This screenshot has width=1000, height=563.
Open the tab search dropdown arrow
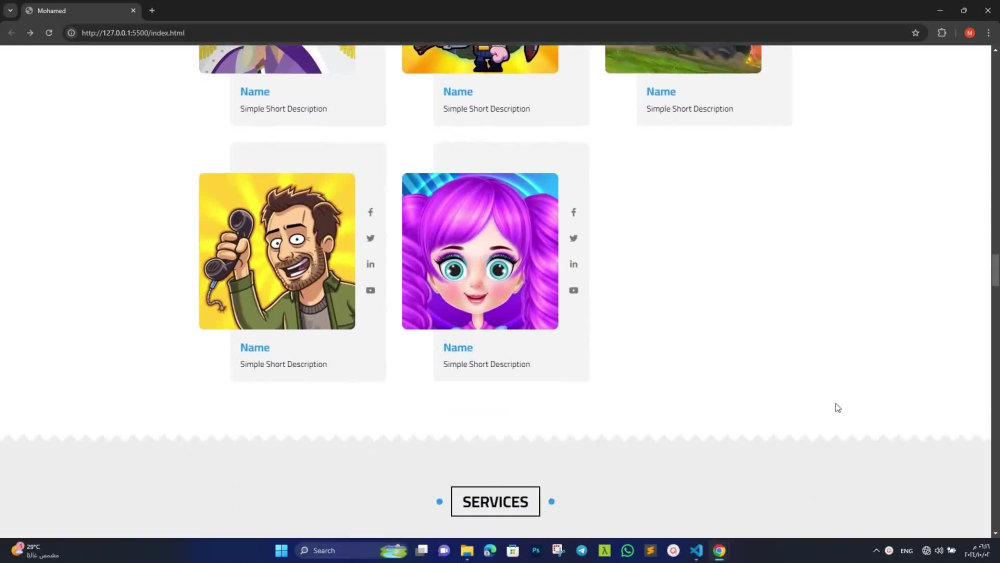pyautogui.click(x=10, y=10)
